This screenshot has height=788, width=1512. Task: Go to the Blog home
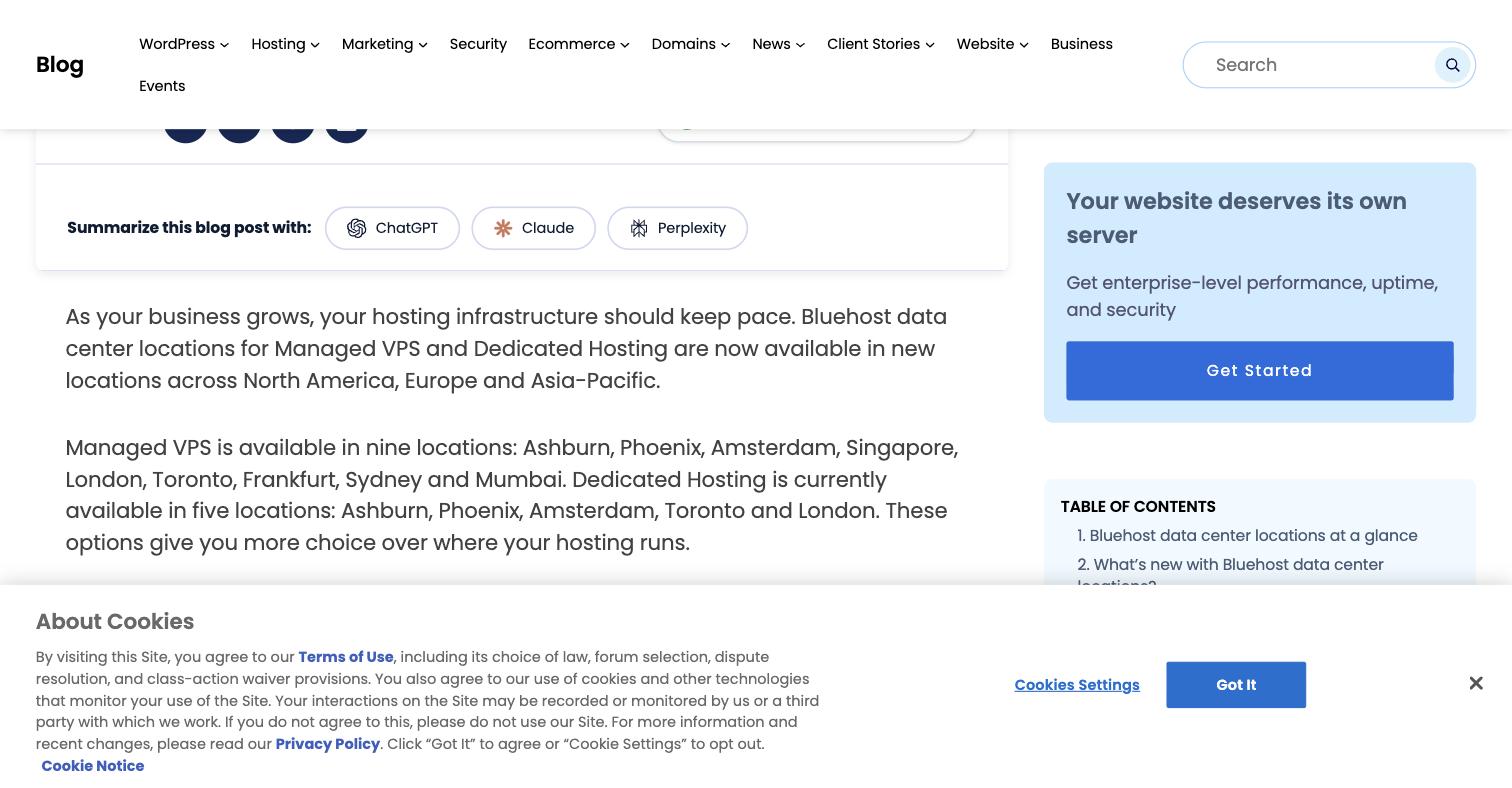(x=60, y=65)
